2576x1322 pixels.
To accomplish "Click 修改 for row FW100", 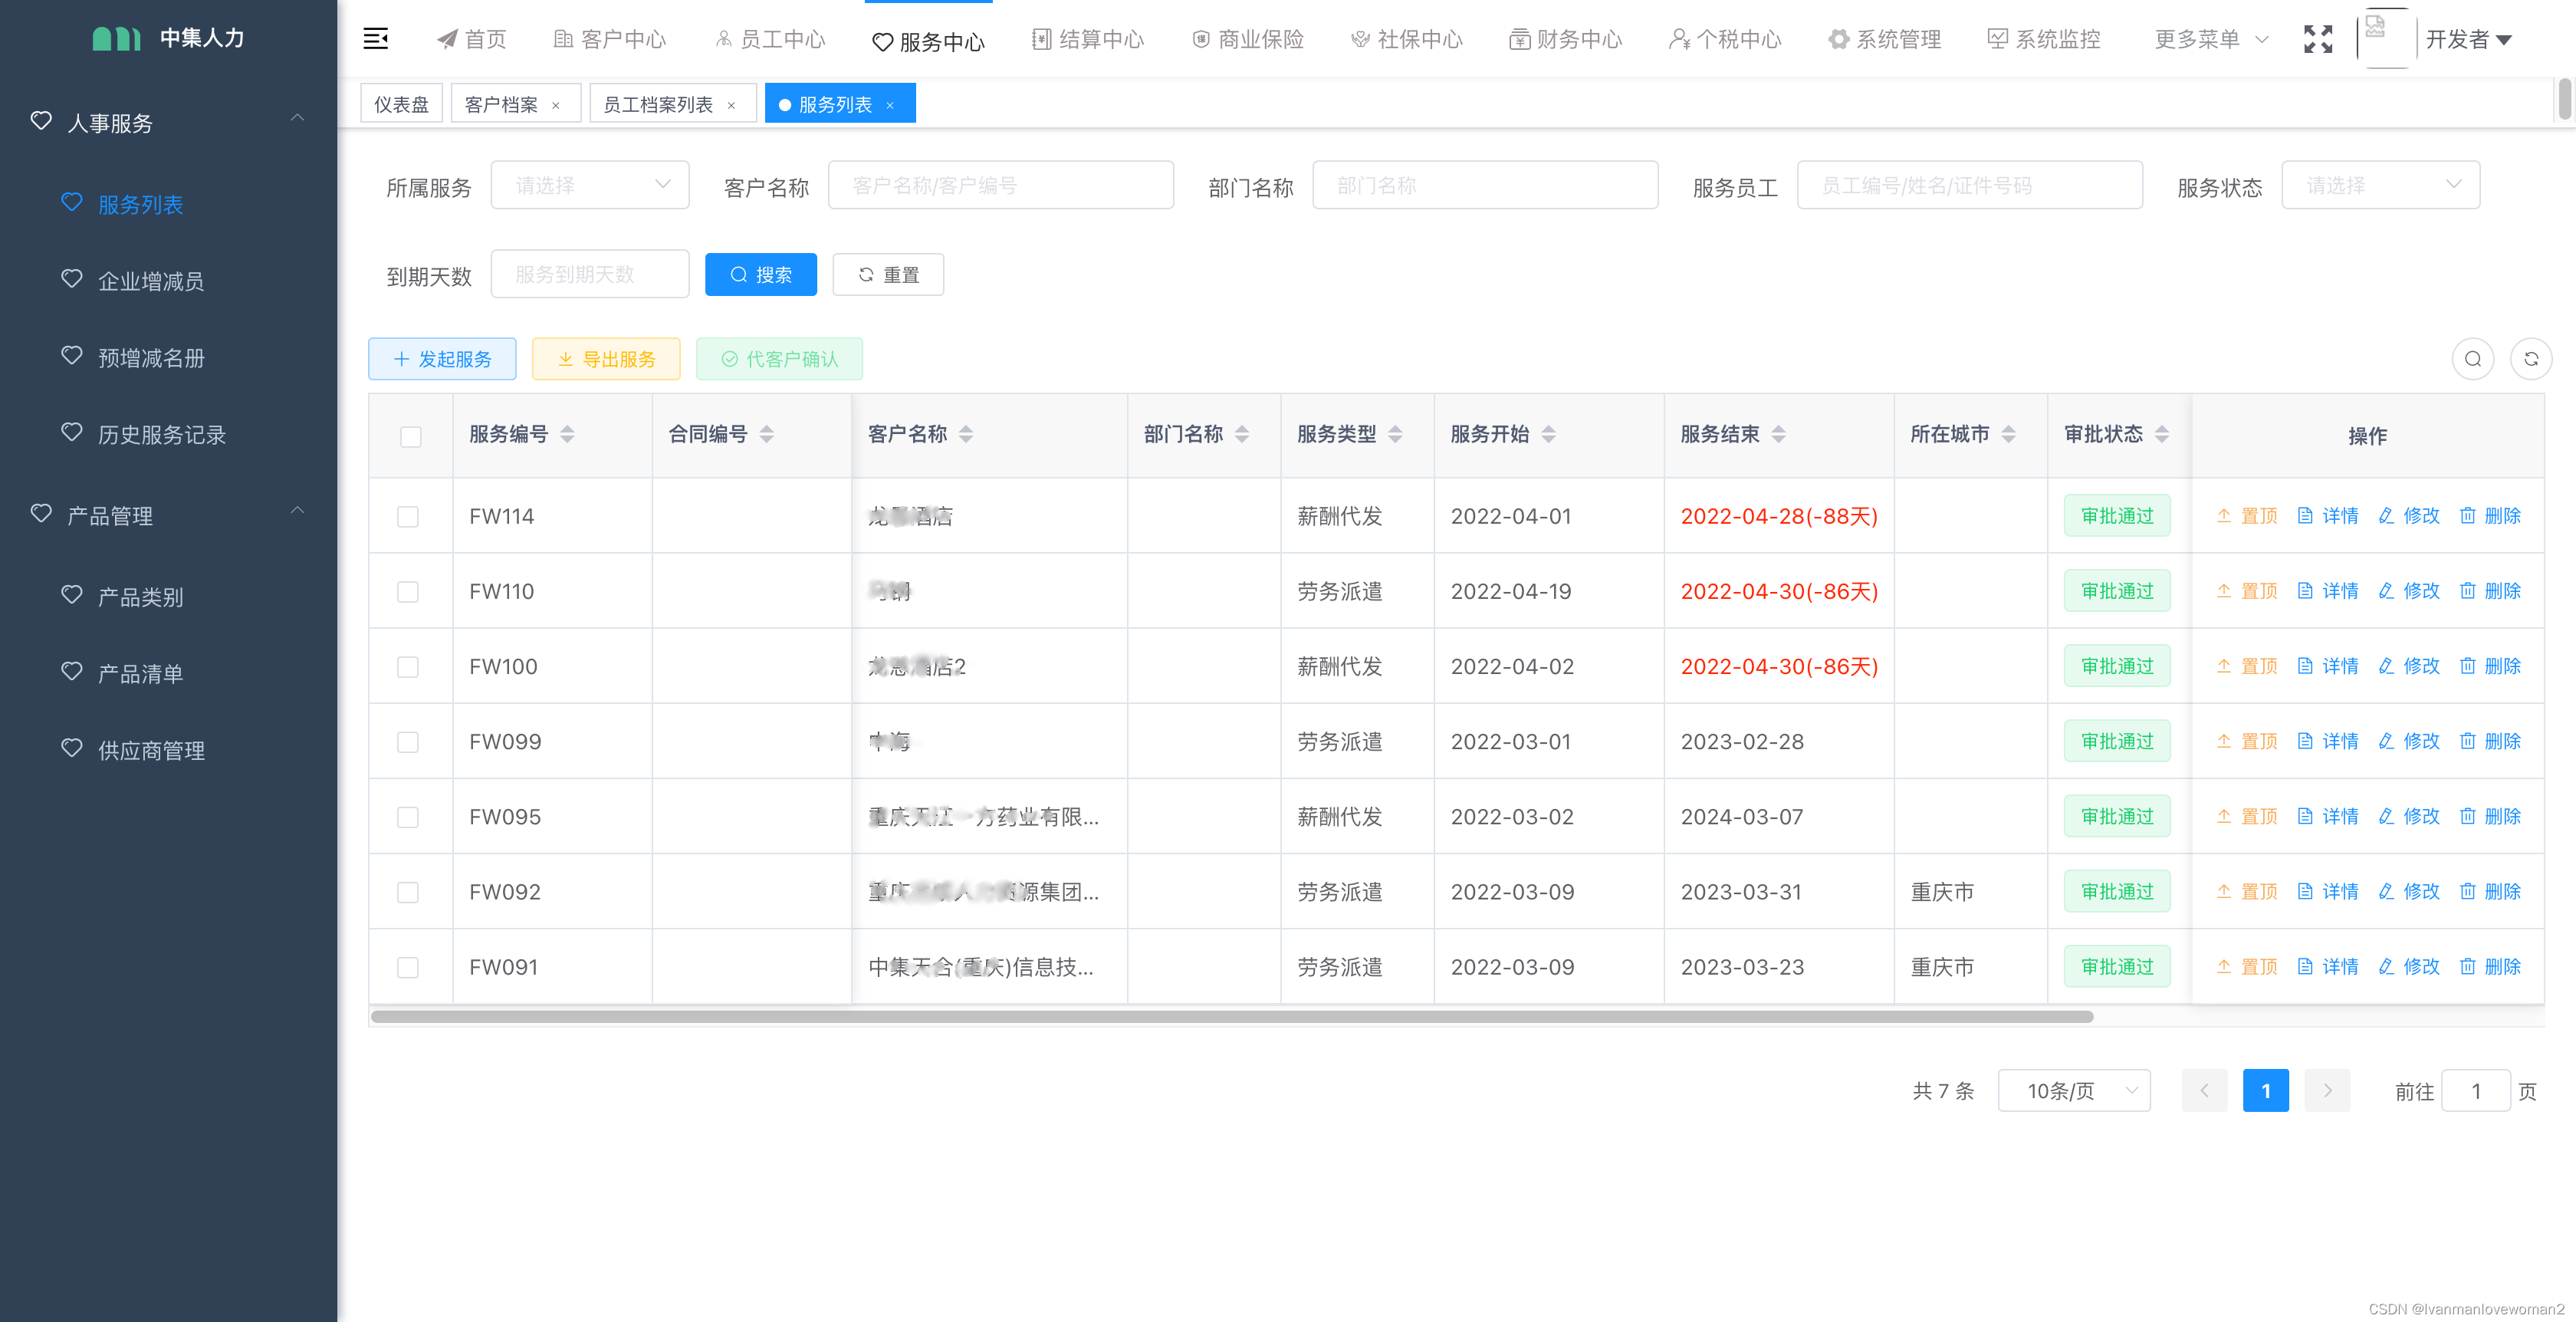I will 2408,666.
